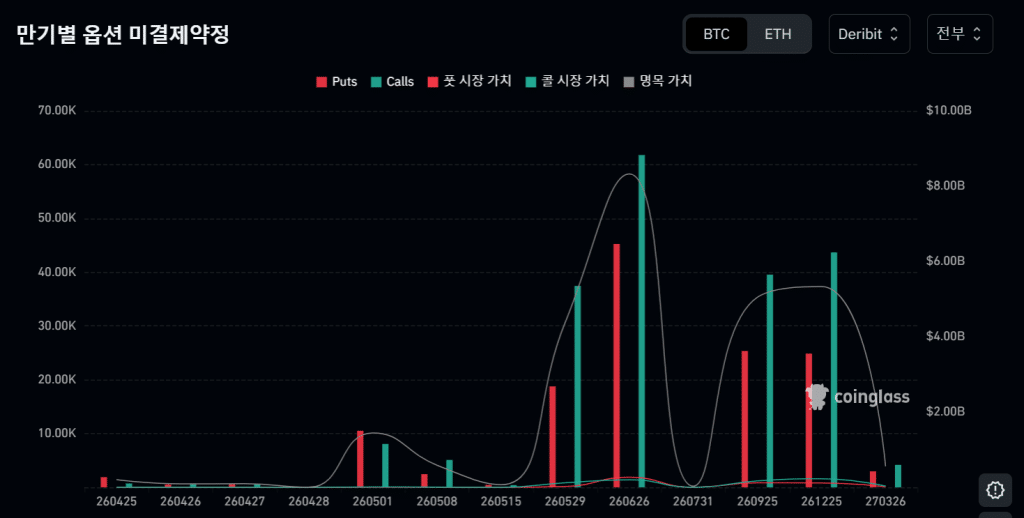Click the x-axis label 260515
Viewport: 1024px width, 518px height.
501,502
